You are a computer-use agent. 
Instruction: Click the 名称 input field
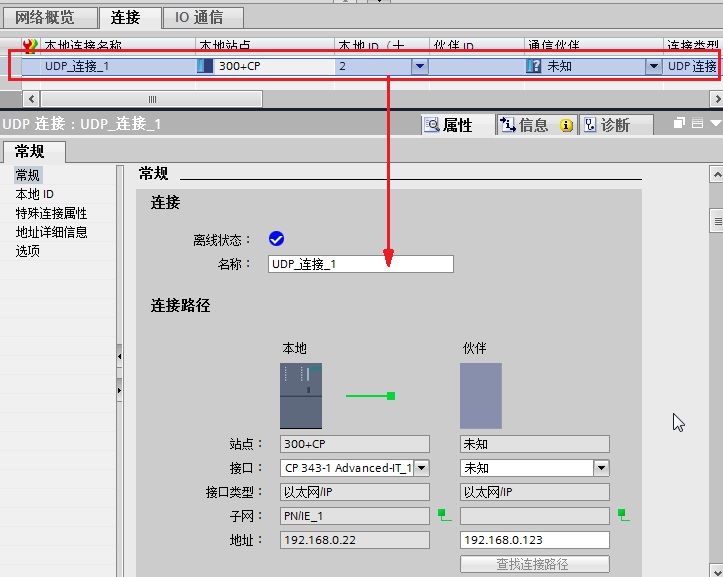point(361,264)
